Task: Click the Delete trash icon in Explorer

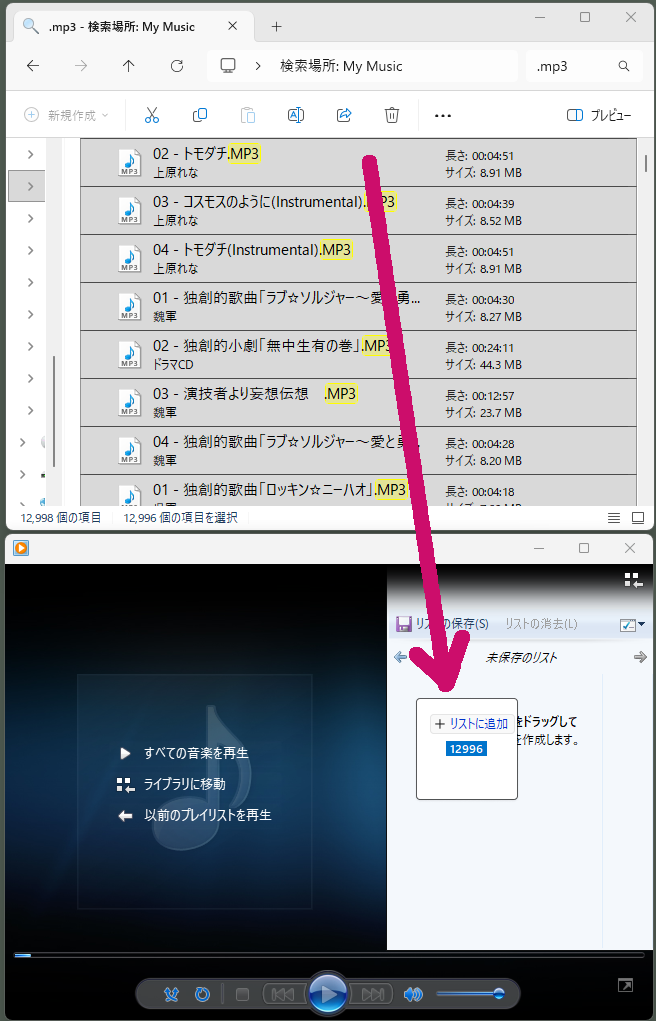Action: tap(392, 115)
